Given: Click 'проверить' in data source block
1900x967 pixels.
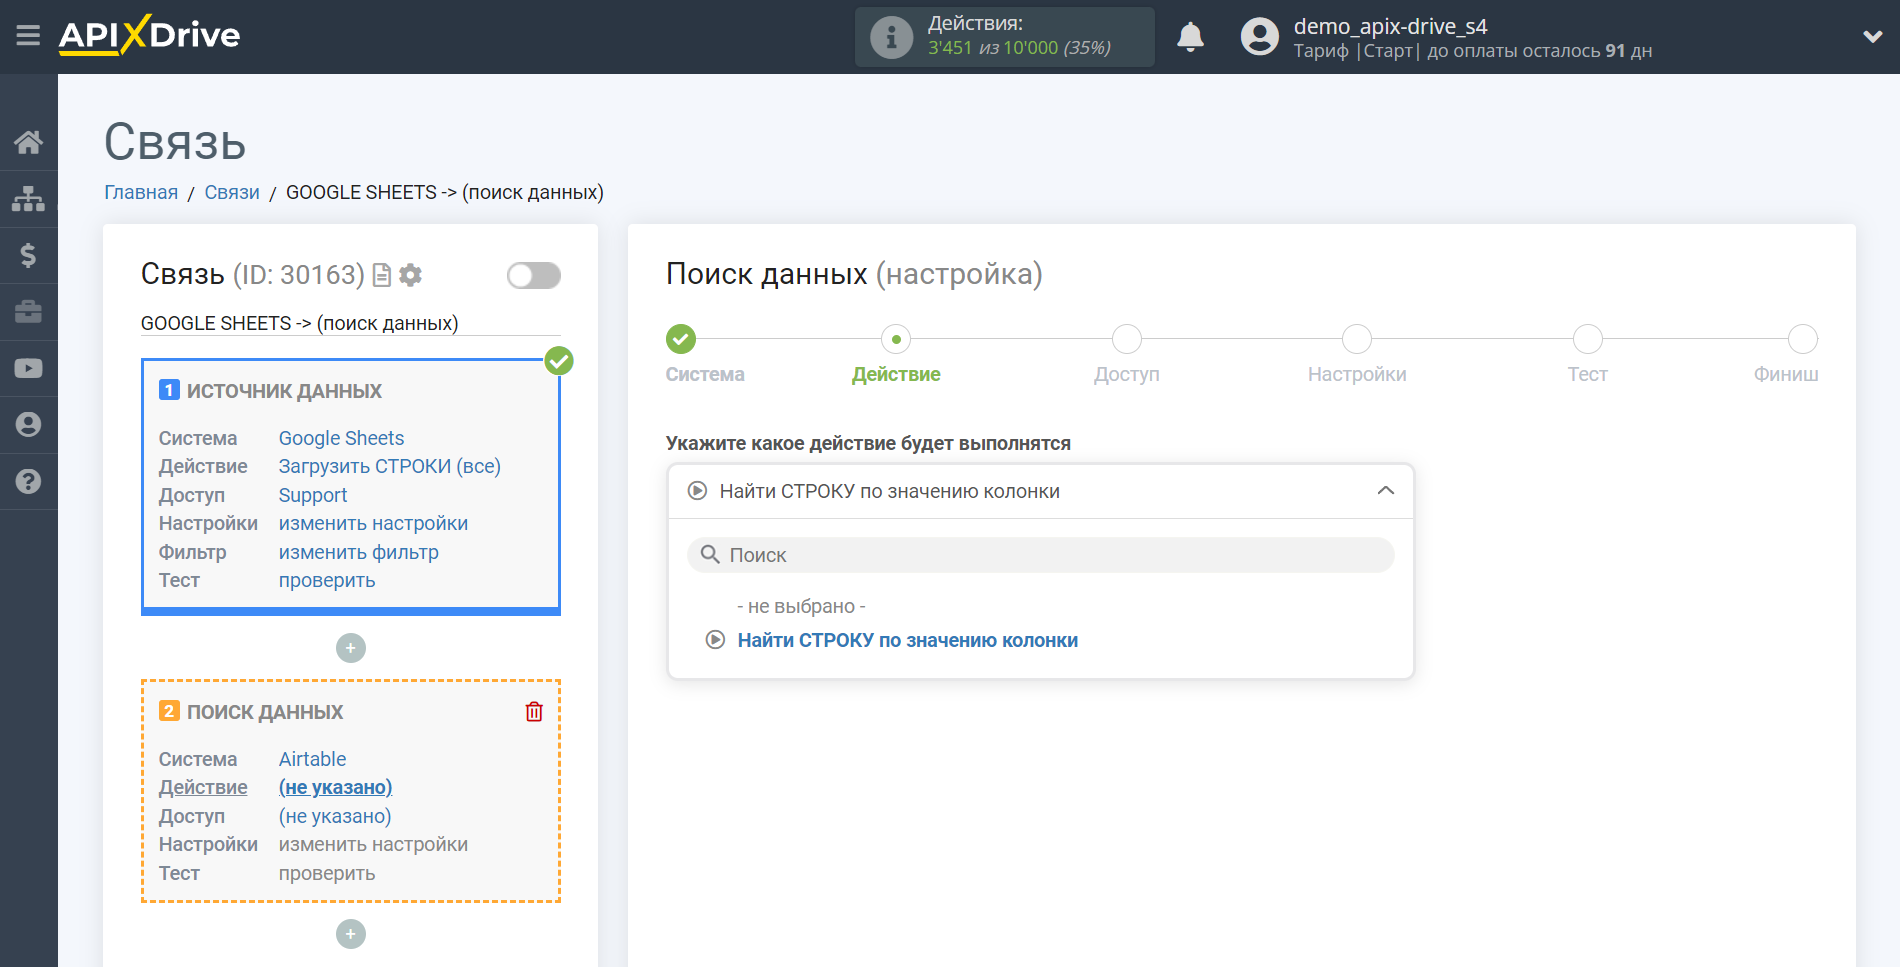Looking at the screenshot, I should [x=326, y=580].
